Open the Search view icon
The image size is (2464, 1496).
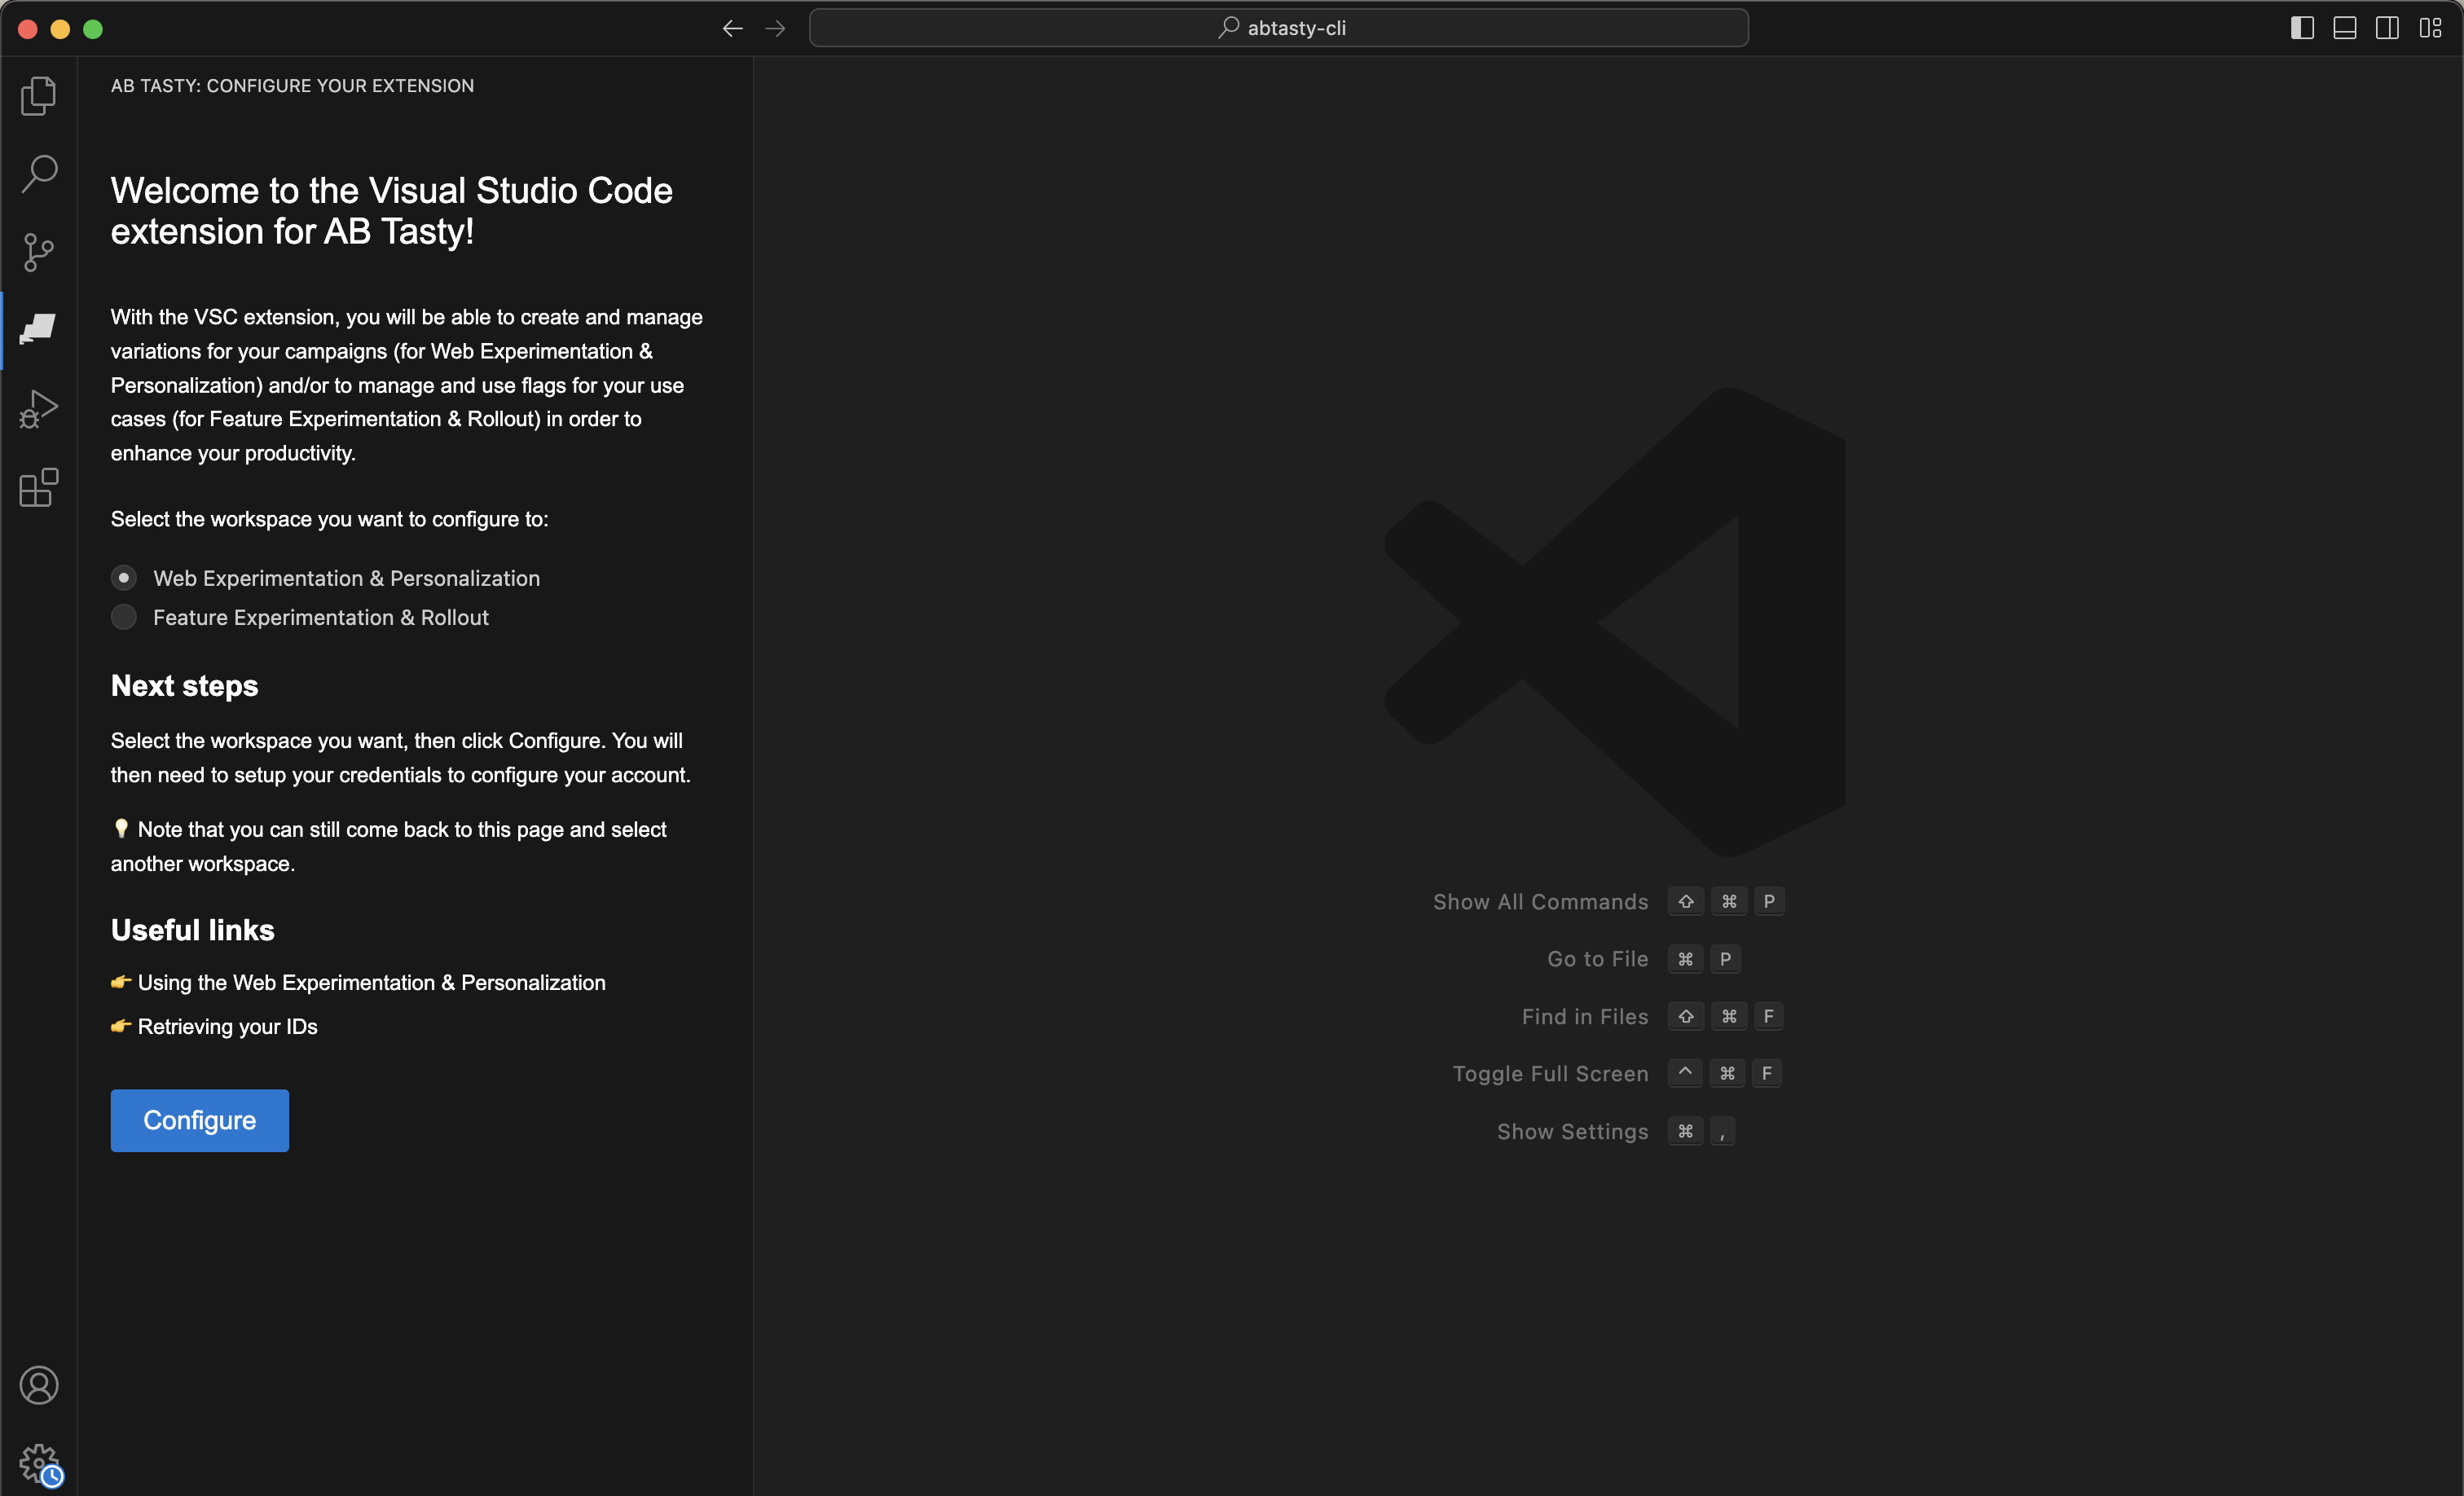(x=39, y=174)
